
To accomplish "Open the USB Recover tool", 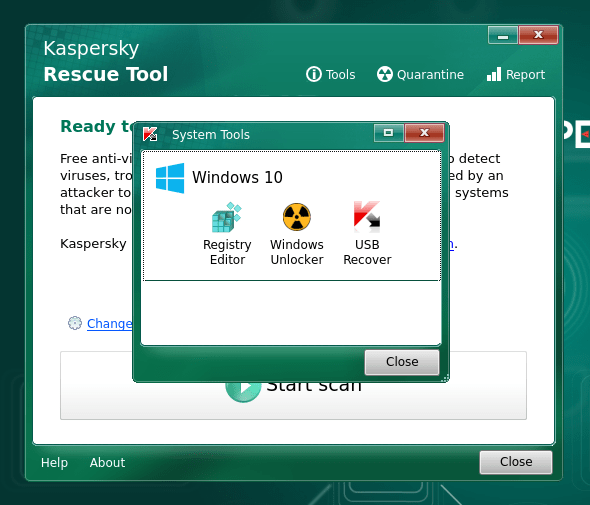I will pos(367,234).
